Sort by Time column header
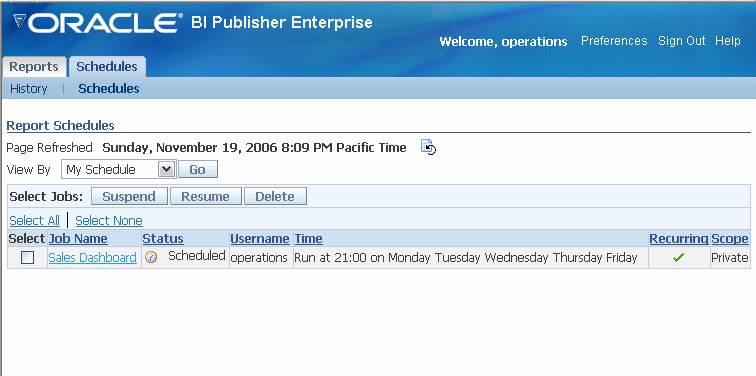Viewport: 756px width, 376px height. [x=309, y=239]
